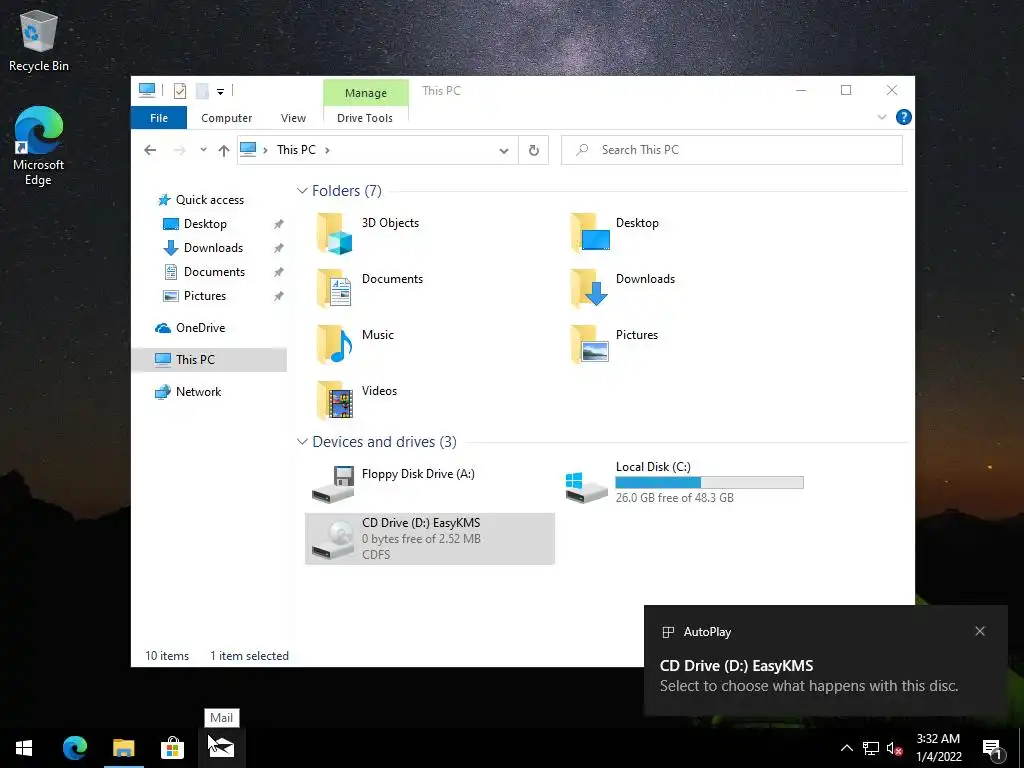Dismiss the AutoPlay notification
This screenshot has width=1024, height=768.
pyautogui.click(x=980, y=631)
